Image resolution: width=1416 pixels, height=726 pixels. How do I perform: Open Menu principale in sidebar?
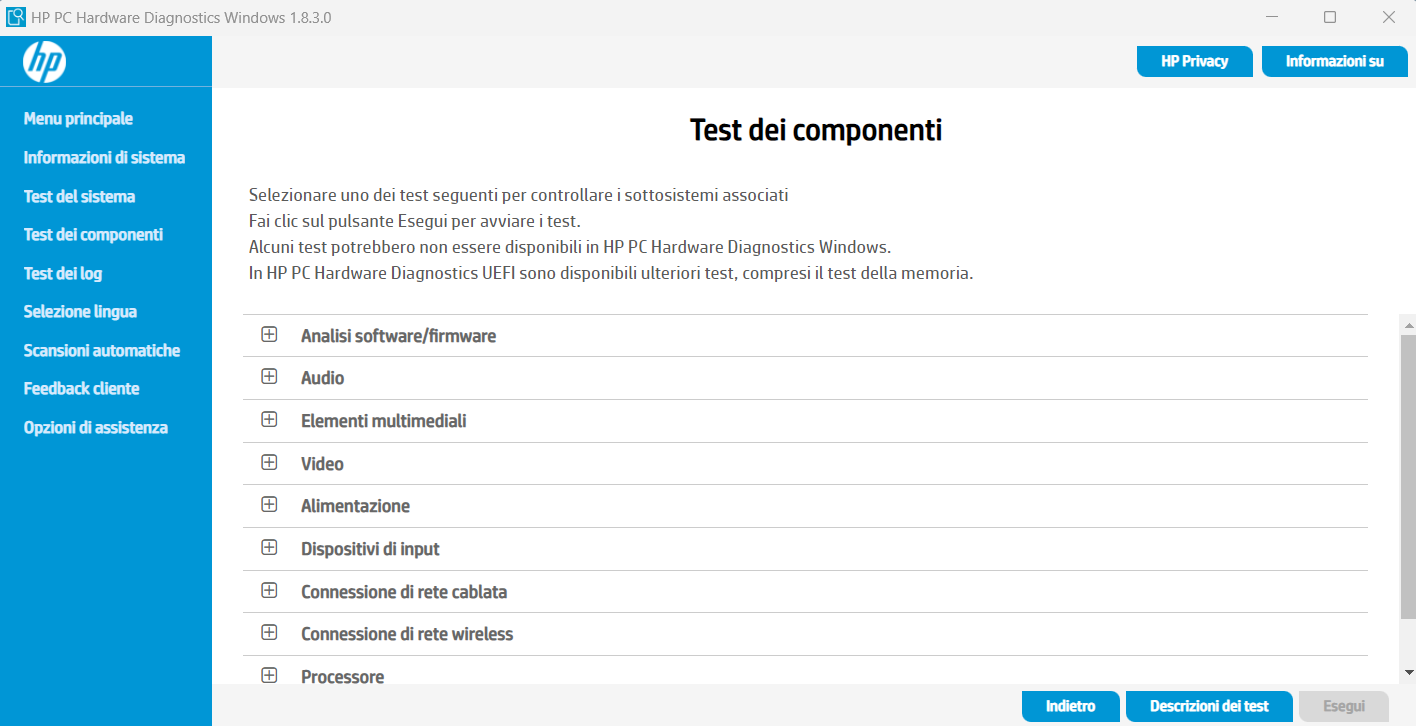pyautogui.click(x=78, y=119)
